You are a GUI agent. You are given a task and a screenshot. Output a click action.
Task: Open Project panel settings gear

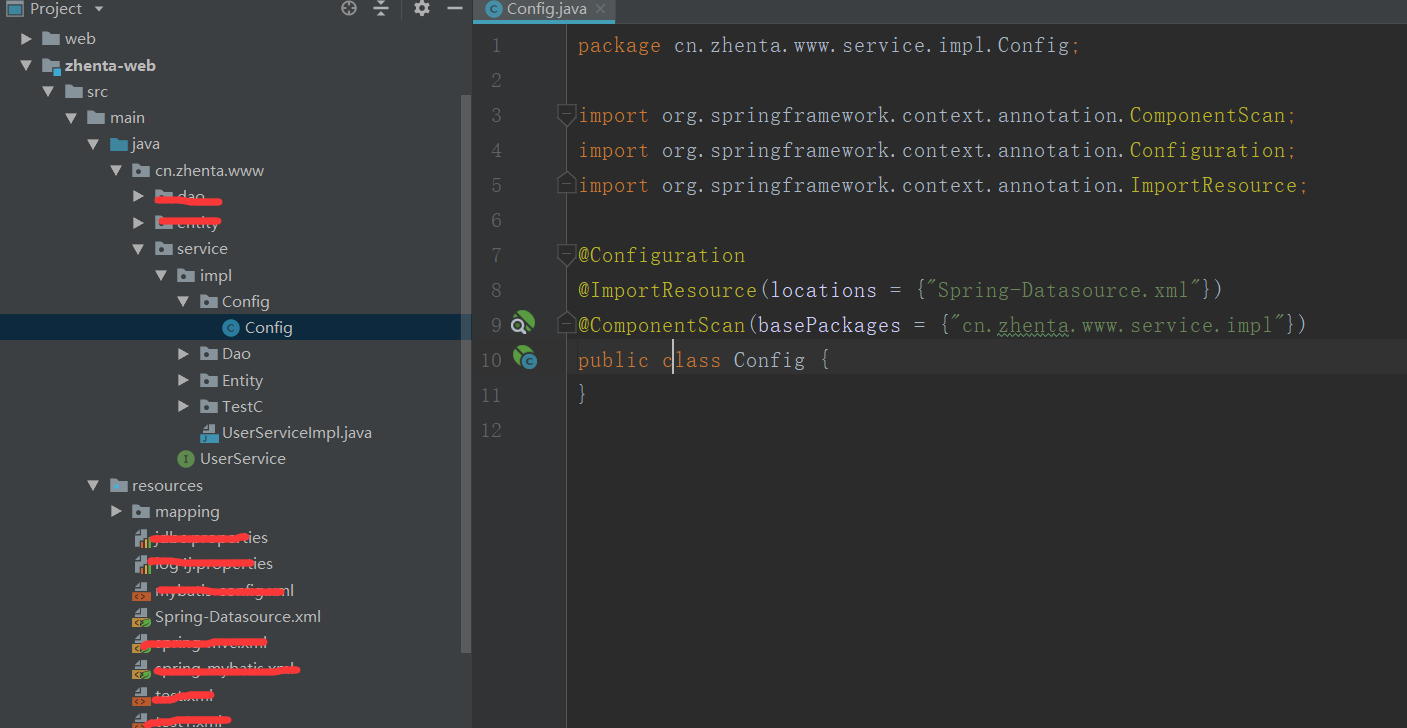click(x=422, y=9)
